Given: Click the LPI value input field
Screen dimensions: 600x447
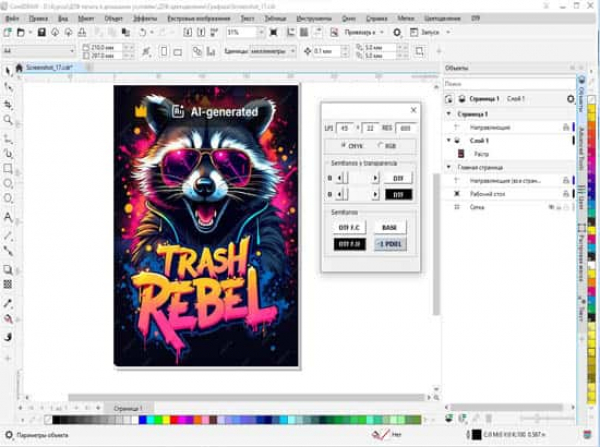Looking at the screenshot, I should [x=344, y=128].
